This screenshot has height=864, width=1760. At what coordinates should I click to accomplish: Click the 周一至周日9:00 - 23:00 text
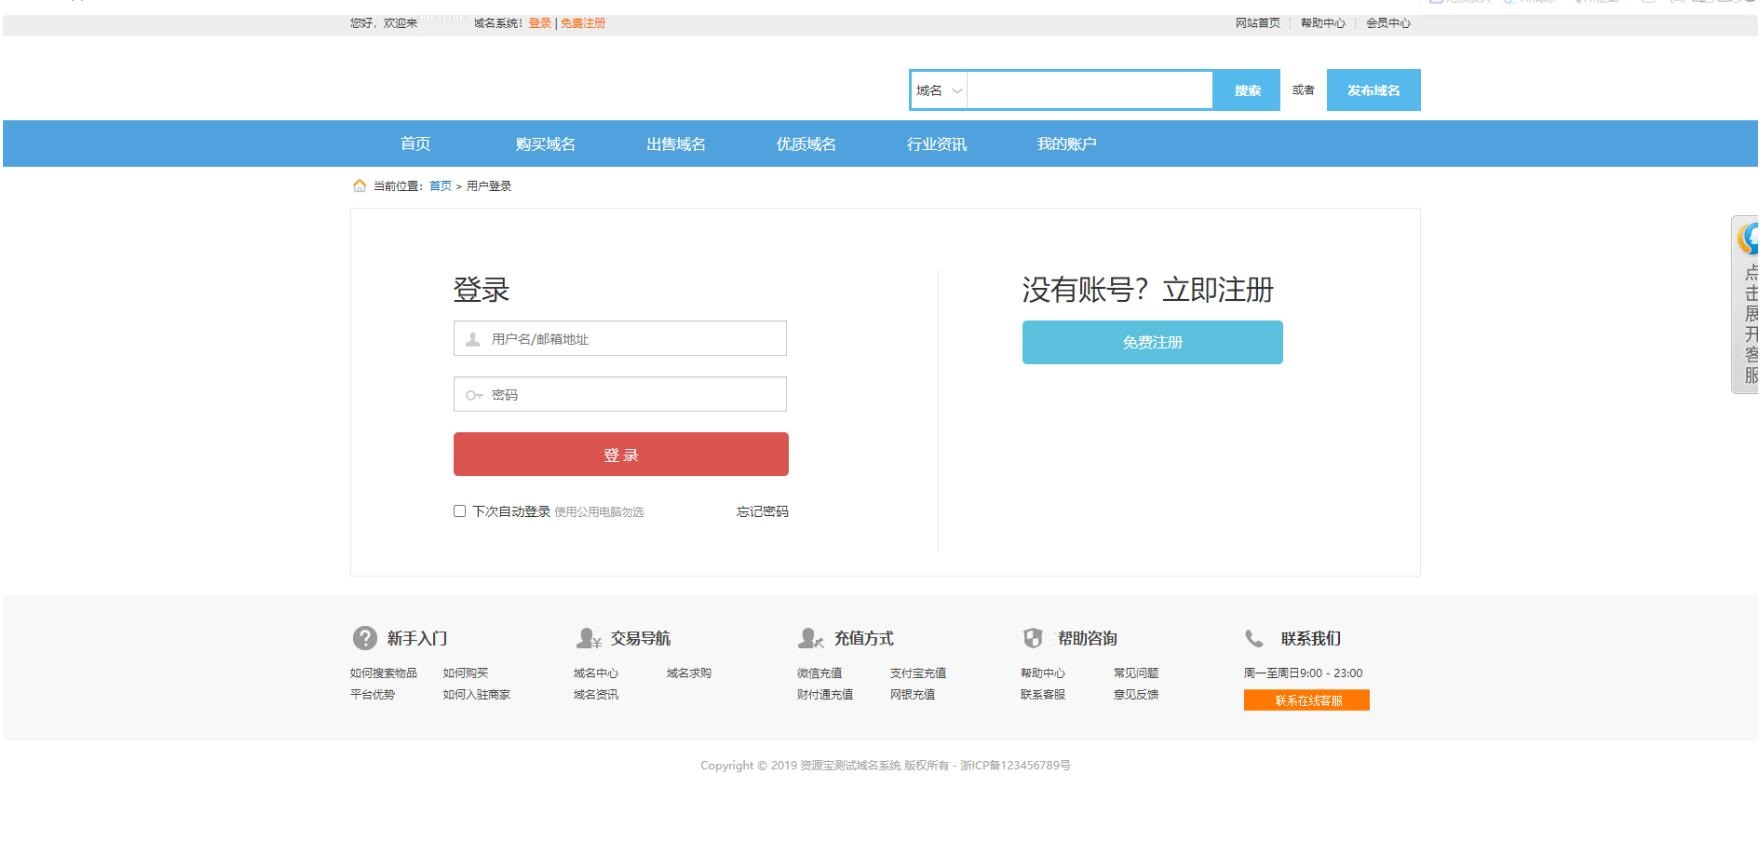point(1303,673)
